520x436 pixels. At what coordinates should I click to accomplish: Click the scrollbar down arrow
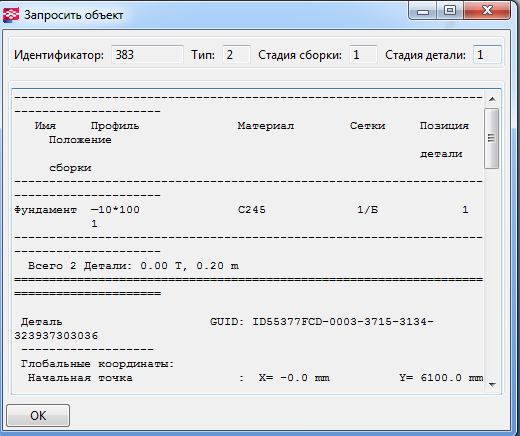(492, 385)
